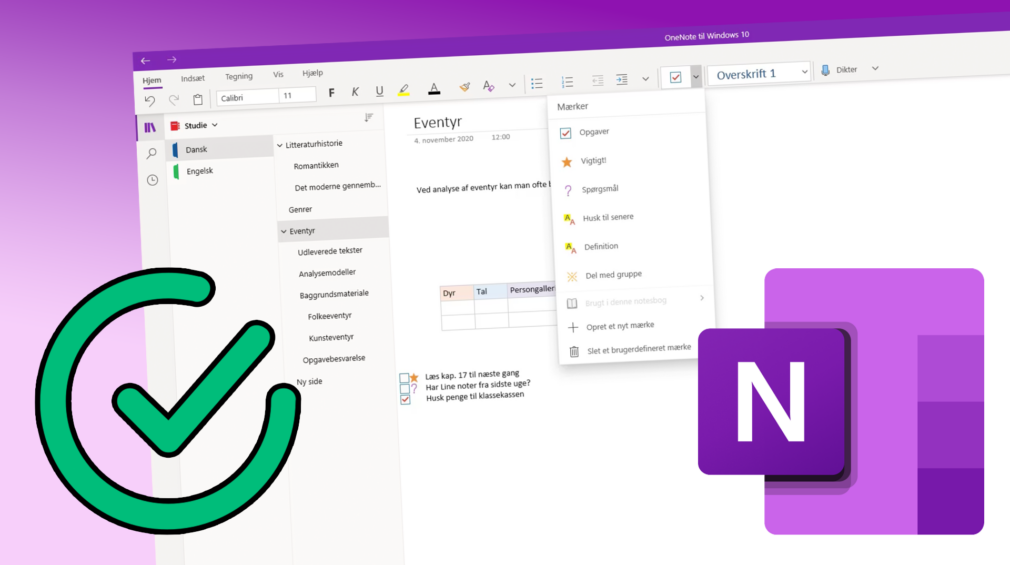Open the Indsæt tab

pyautogui.click(x=193, y=79)
